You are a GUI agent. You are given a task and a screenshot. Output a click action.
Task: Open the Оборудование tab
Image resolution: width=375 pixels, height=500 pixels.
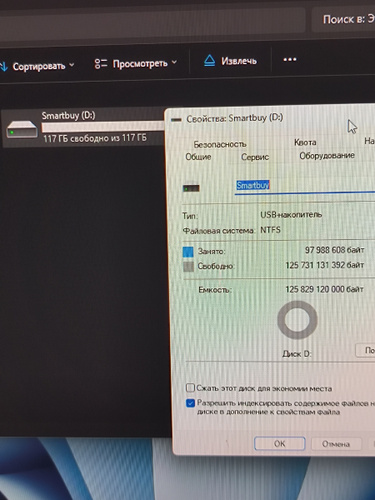pyautogui.click(x=327, y=156)
